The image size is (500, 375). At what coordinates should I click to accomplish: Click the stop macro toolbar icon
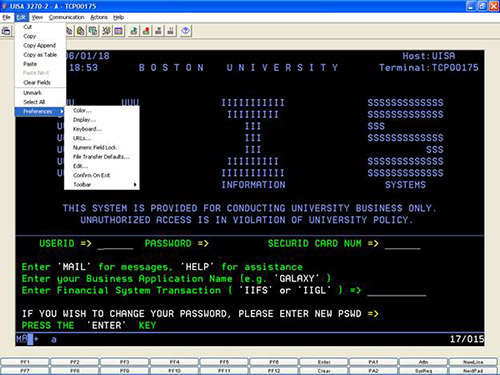point(158,31)
